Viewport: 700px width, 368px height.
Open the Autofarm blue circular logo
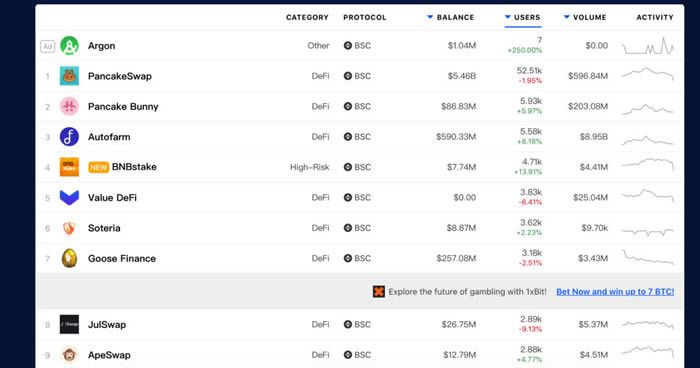(x=69, y=137)
